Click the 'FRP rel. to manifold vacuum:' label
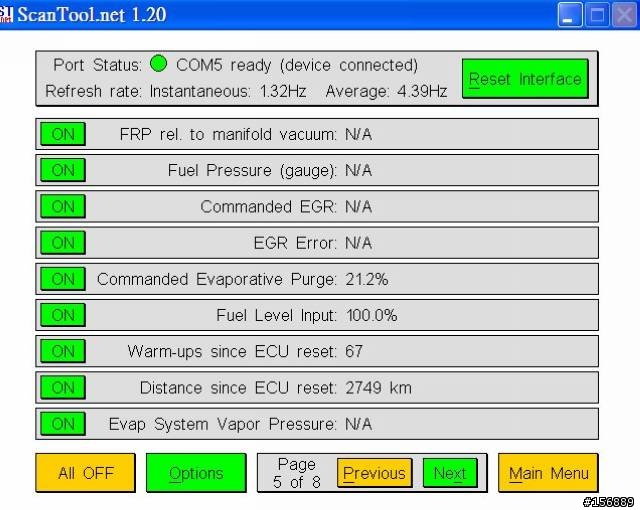The height and width of the screenshot is (510, 640). pyautogui.click(x=228, y=134)
